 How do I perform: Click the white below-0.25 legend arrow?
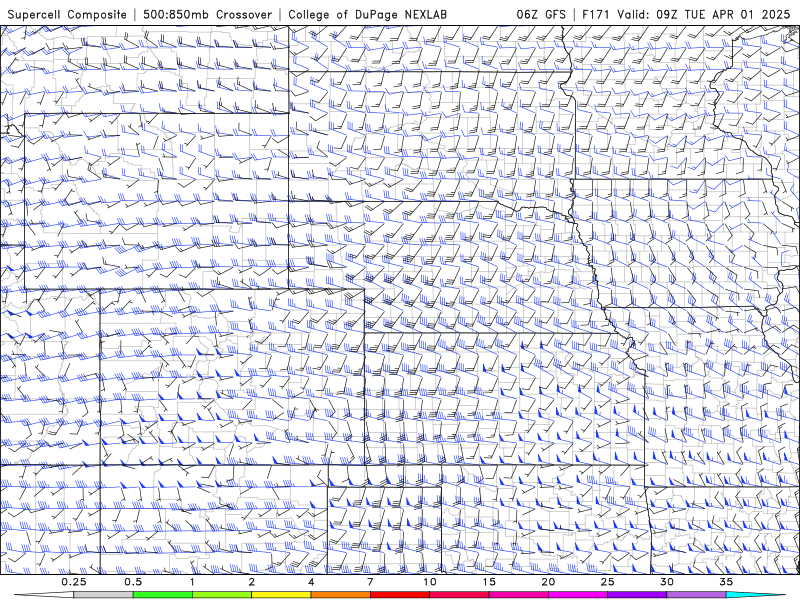click(44, 595)
